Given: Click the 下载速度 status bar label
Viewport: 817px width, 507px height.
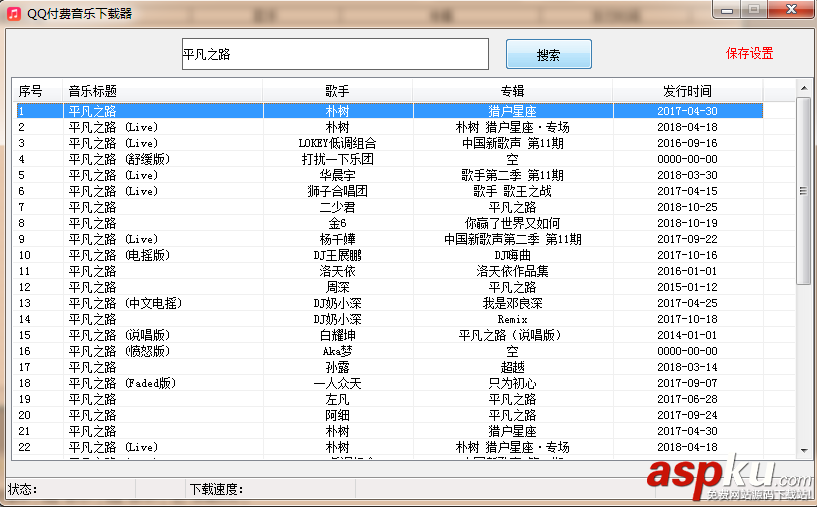Looking at the screenshot, I should pos(217,489).
